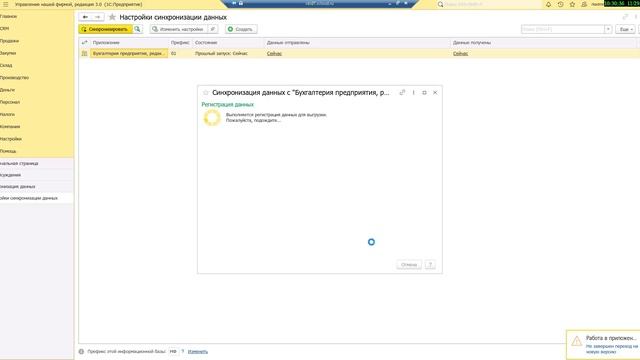Click link icon at top right of page
This screenshot has height=360, width=640.
(625, 17)
